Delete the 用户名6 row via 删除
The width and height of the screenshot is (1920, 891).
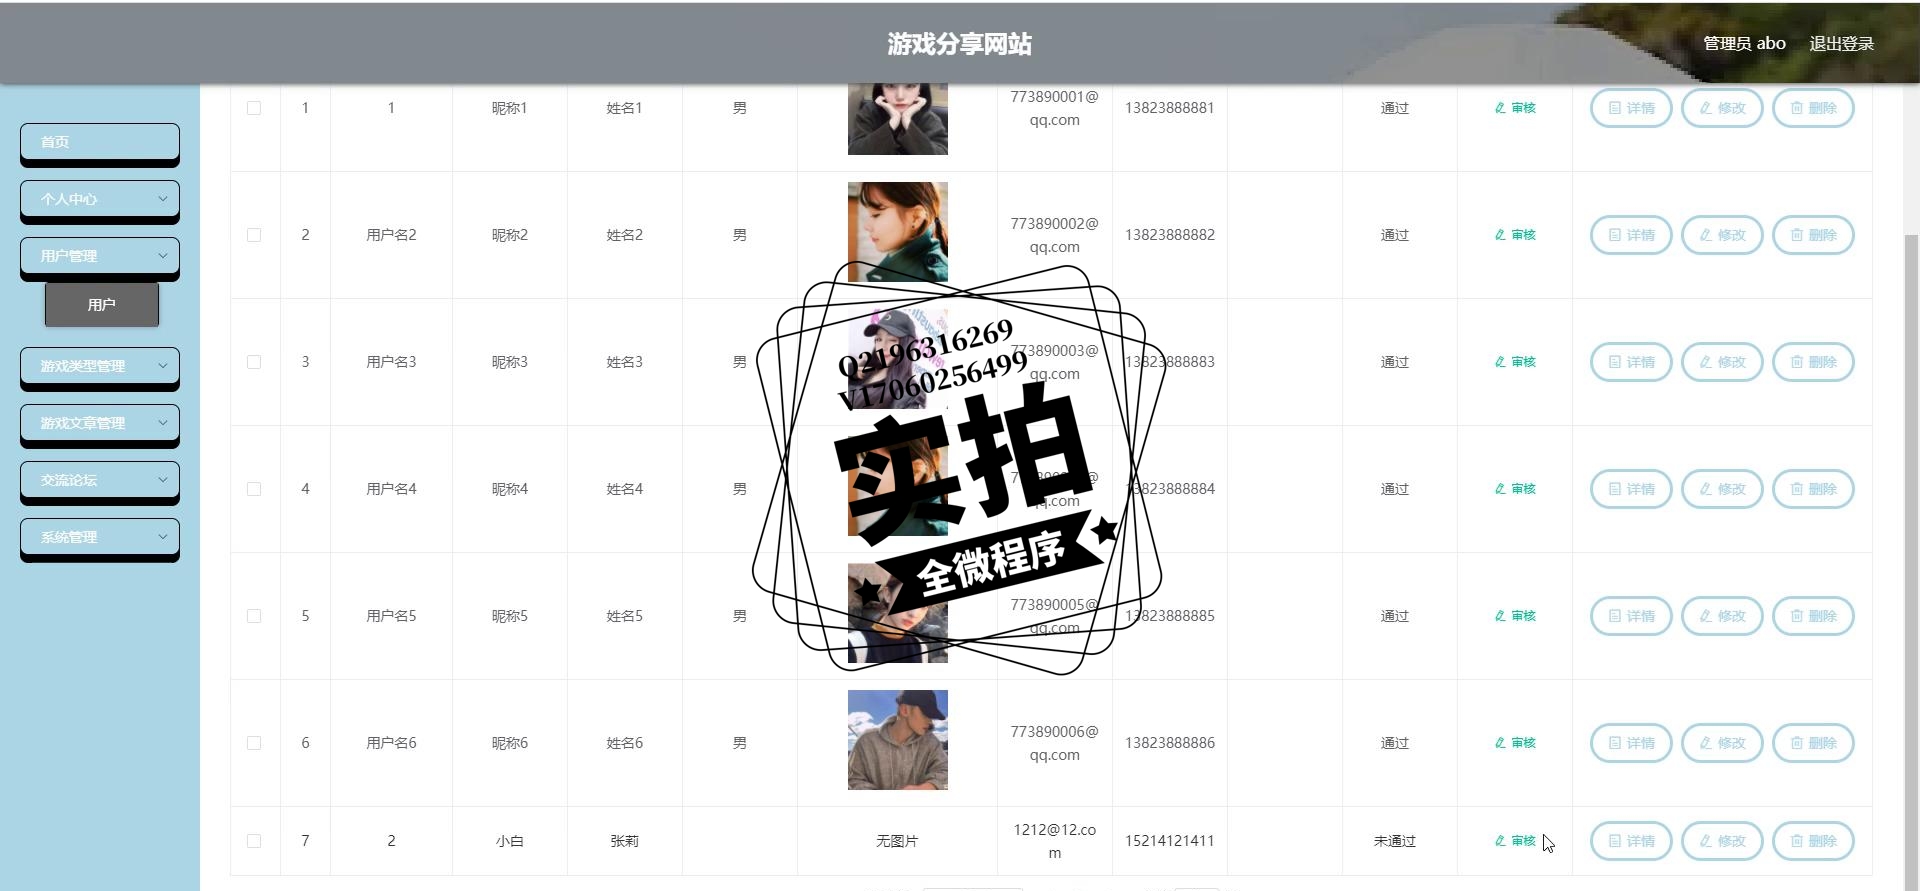[x=1813, y=743]
